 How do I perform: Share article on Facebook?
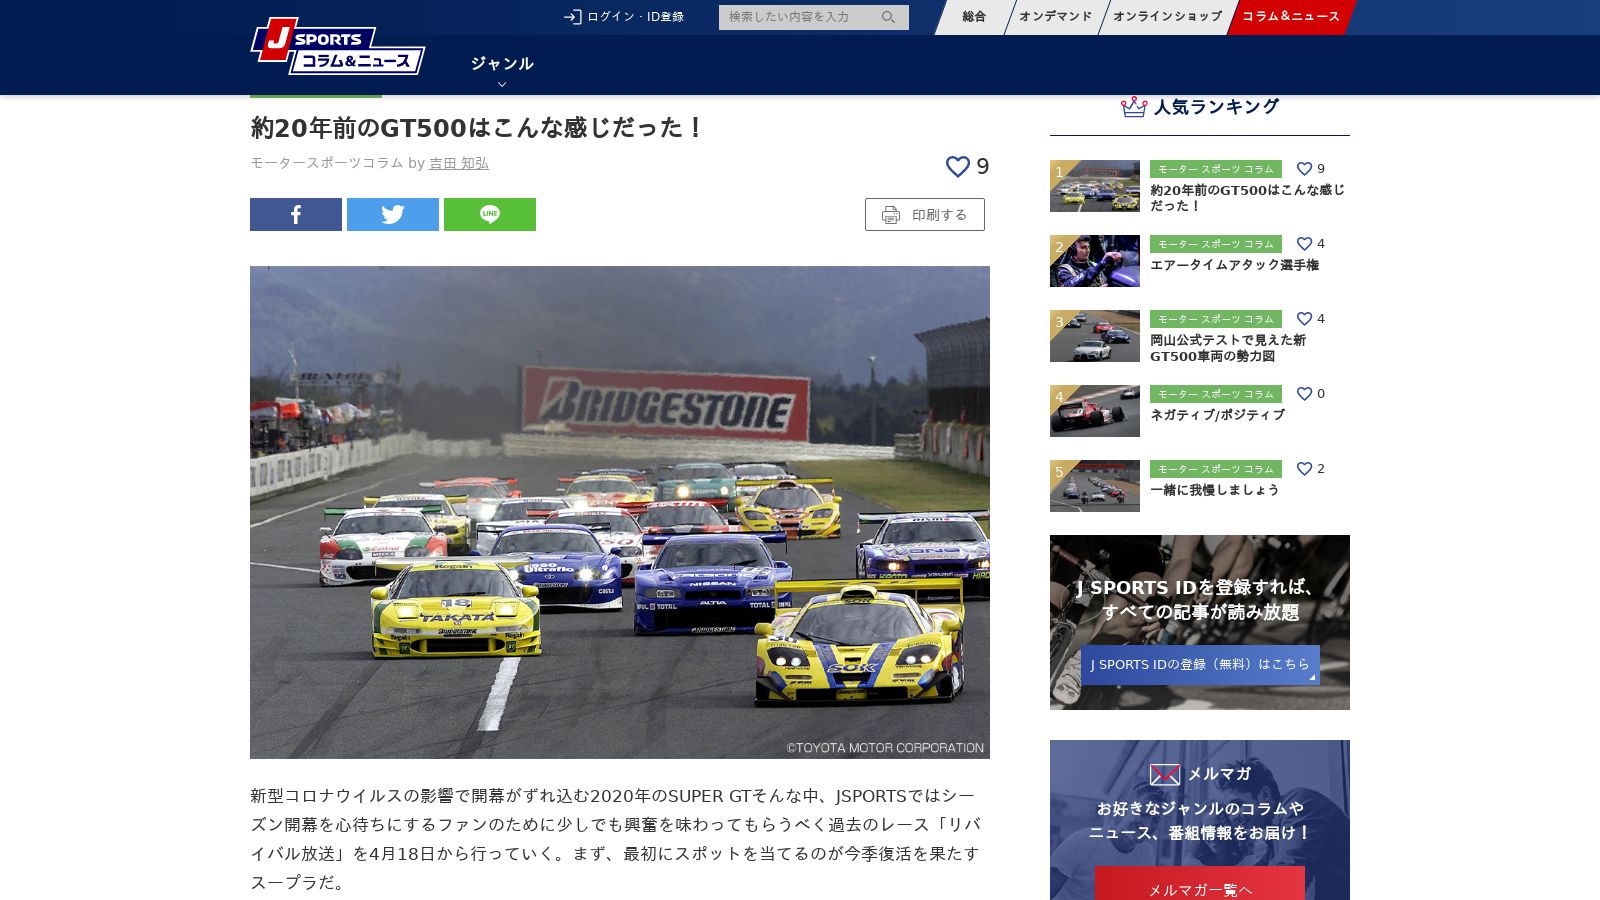coord(296,214)
